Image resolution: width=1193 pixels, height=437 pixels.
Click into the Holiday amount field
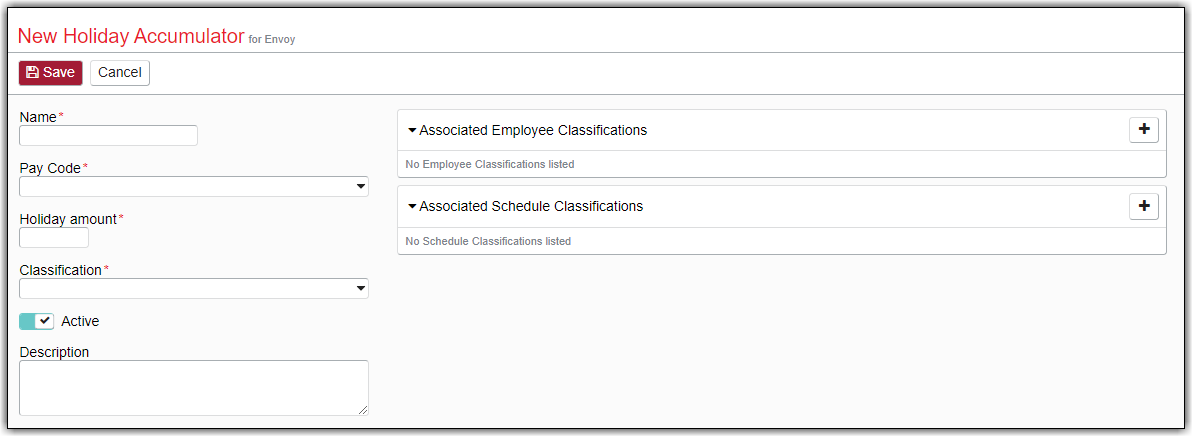tap(54, 238)
